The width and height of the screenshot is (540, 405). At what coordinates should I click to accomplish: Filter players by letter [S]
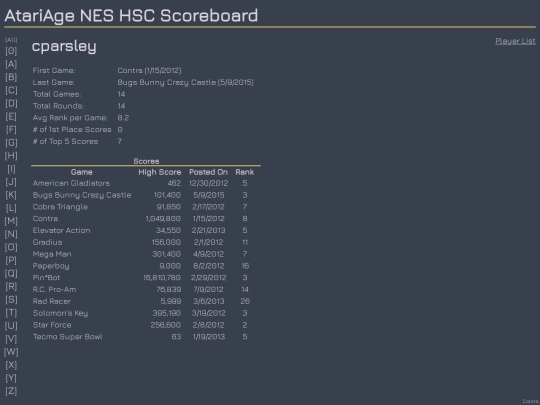click(x=11, y=300)
